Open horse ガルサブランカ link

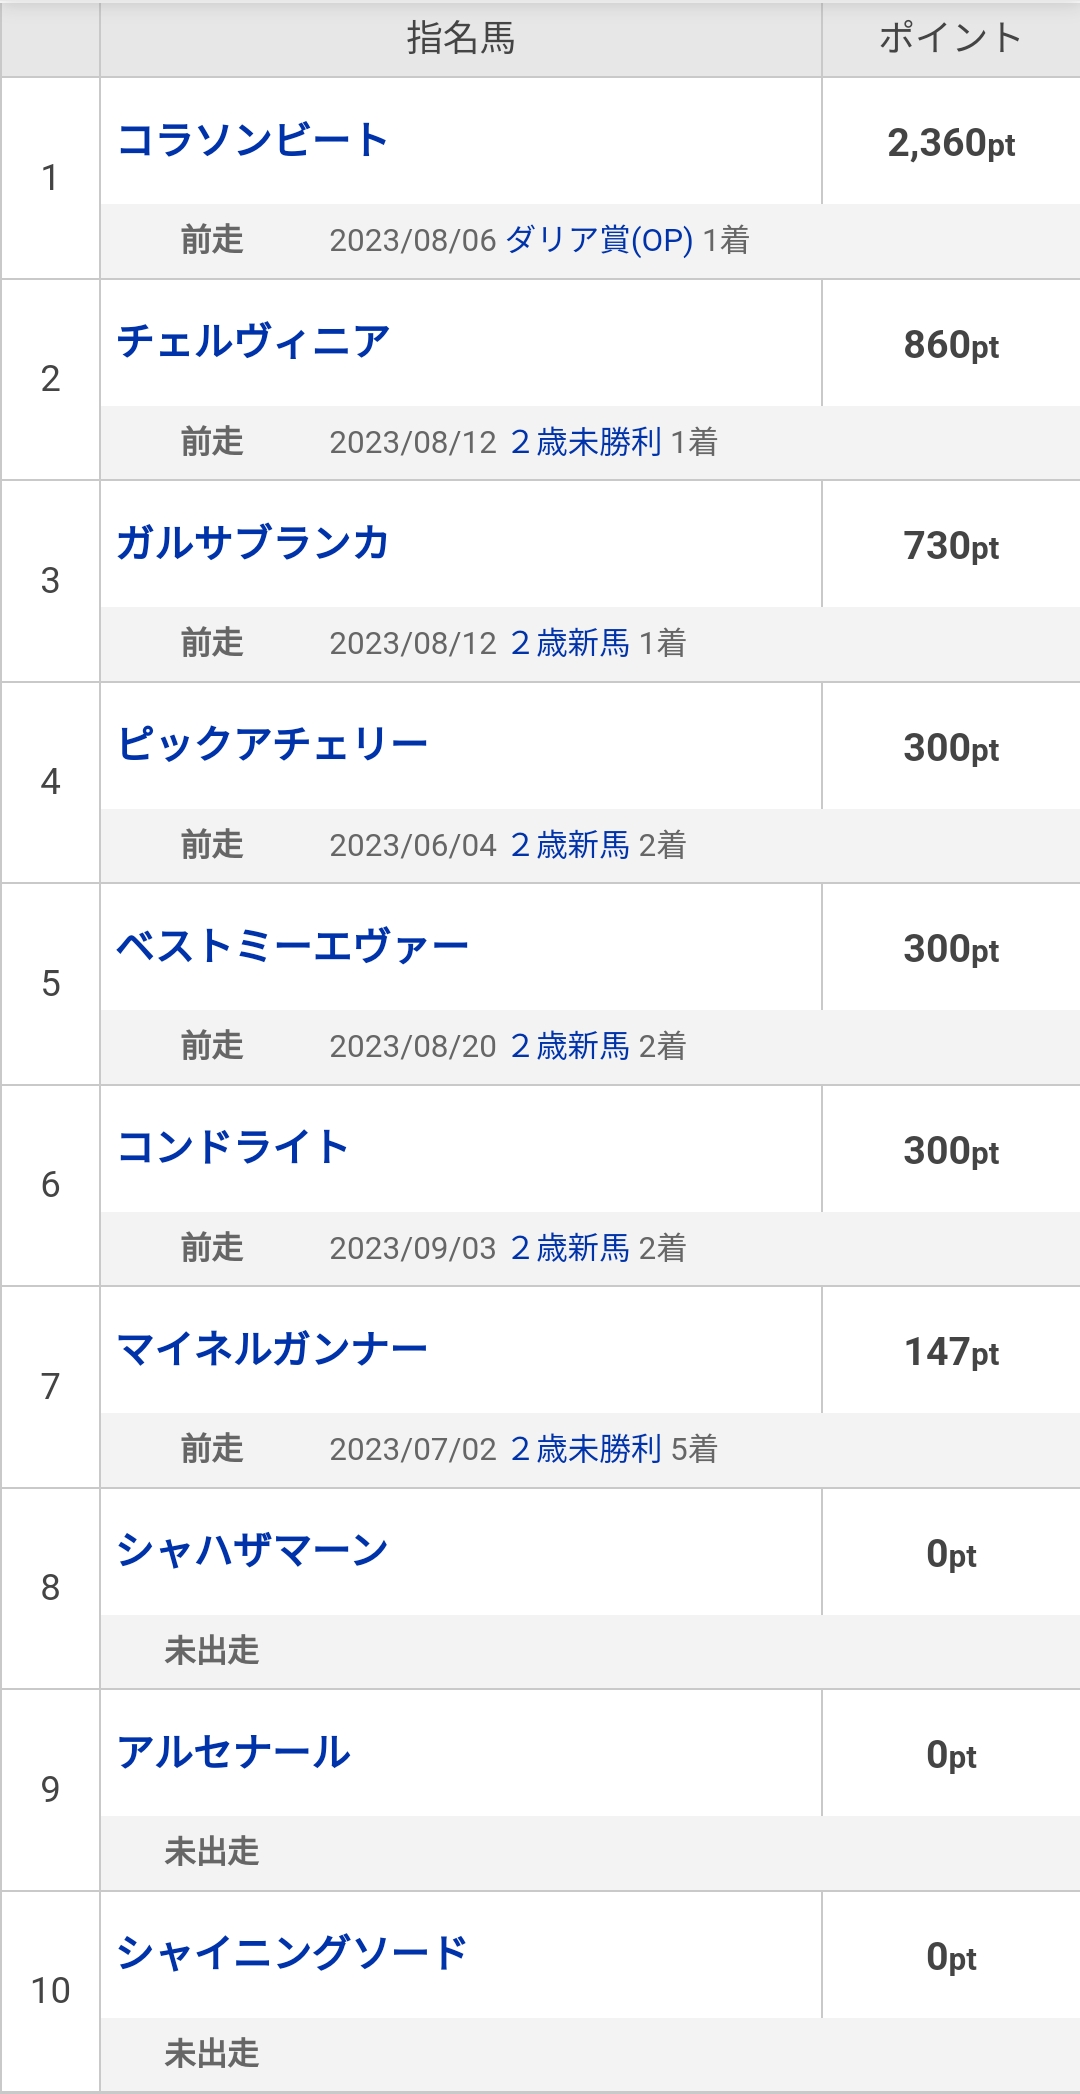click(252, 543)
